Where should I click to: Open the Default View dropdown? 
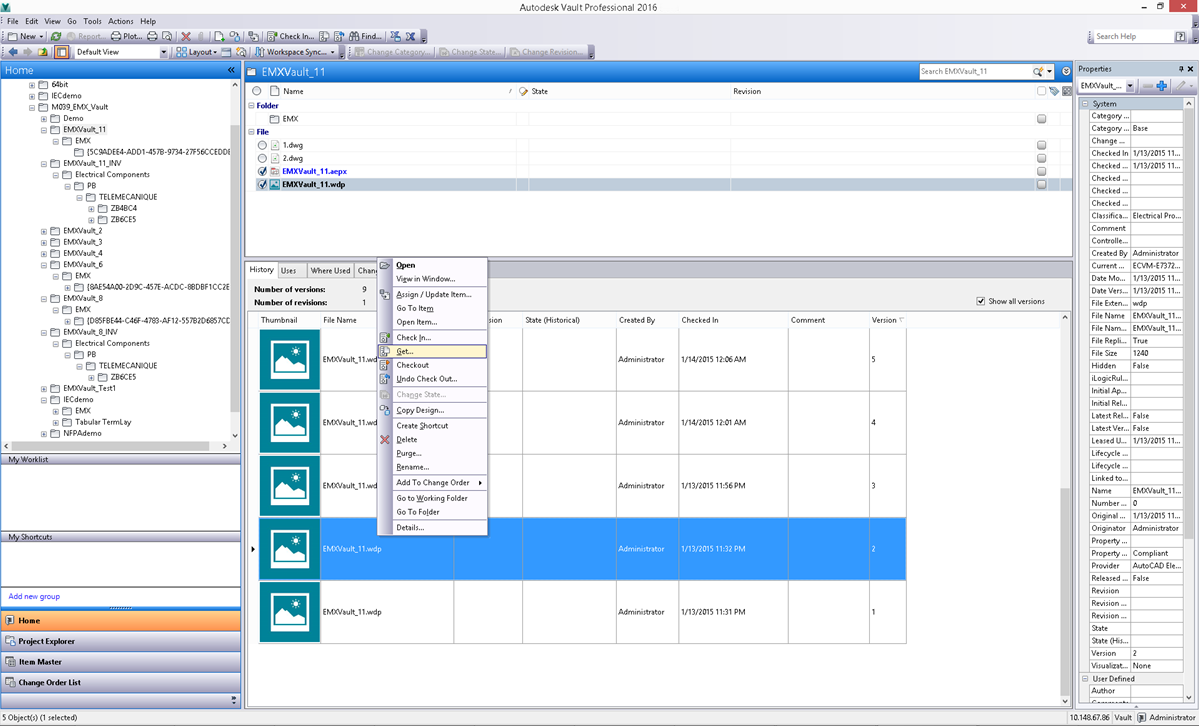[163, 52]
